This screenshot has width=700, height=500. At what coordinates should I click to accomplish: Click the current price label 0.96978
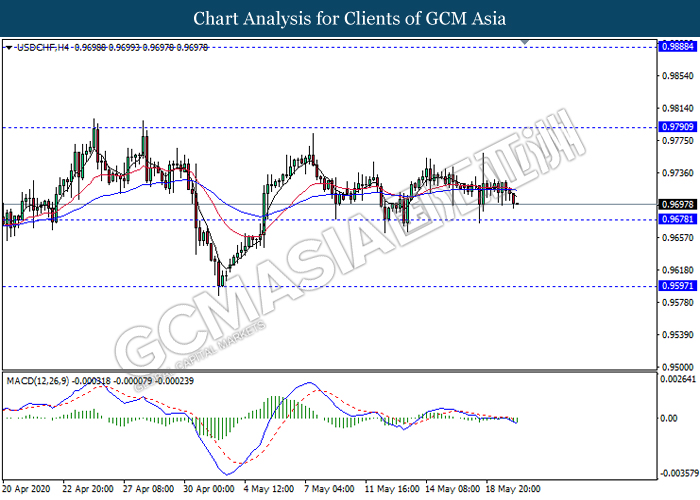coord(678,204)
